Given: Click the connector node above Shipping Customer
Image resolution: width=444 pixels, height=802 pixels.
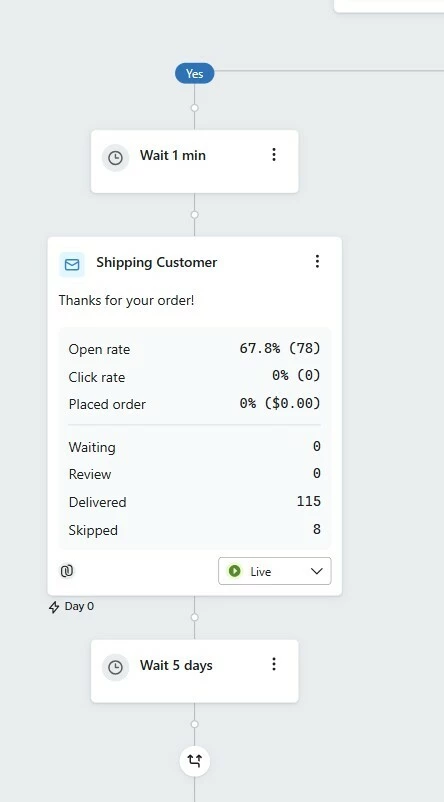Looking at the screenshot, I should (x=194, y=215).
